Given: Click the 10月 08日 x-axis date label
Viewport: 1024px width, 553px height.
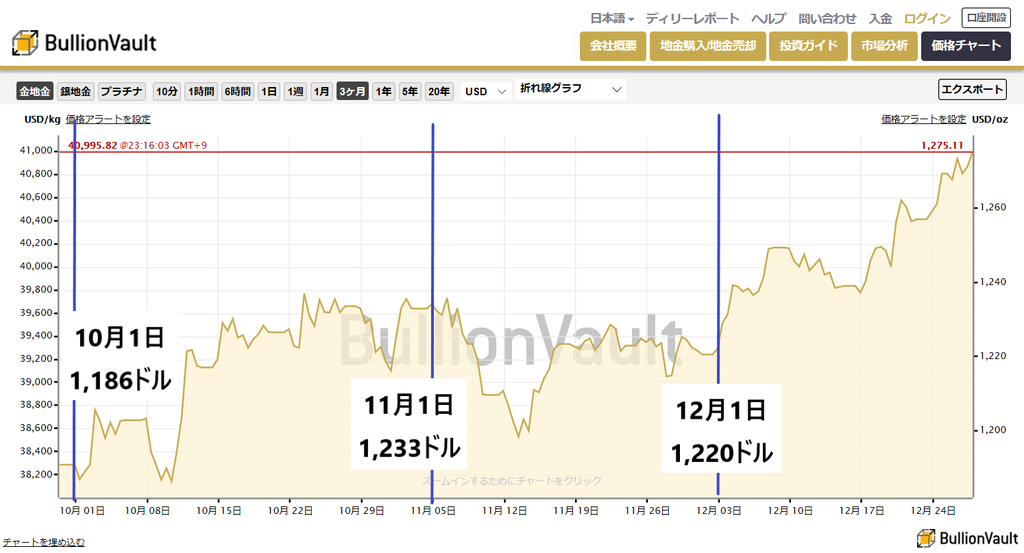Looking at the screenshot, I should (147, 511).
